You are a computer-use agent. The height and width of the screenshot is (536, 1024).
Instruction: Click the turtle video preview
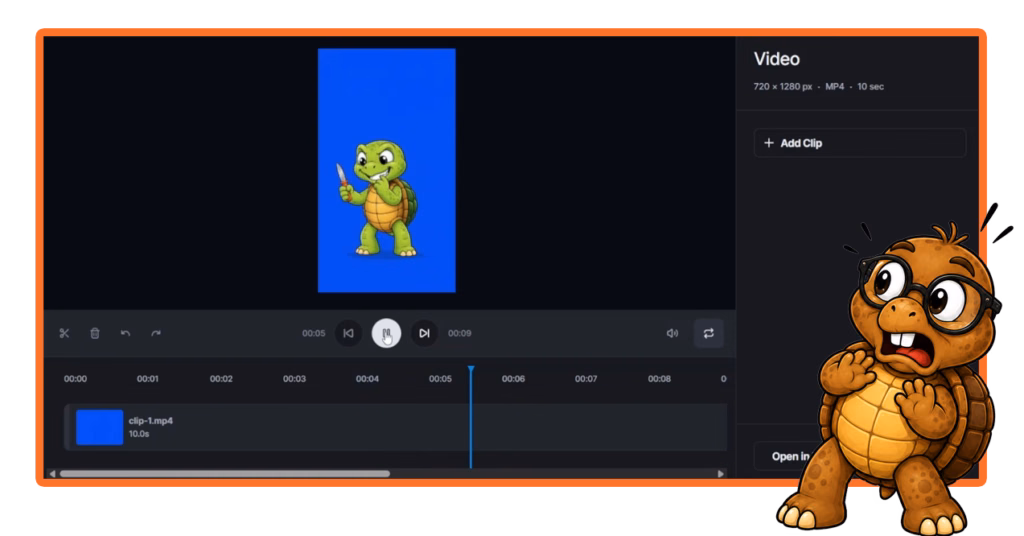tap(387, 170)
